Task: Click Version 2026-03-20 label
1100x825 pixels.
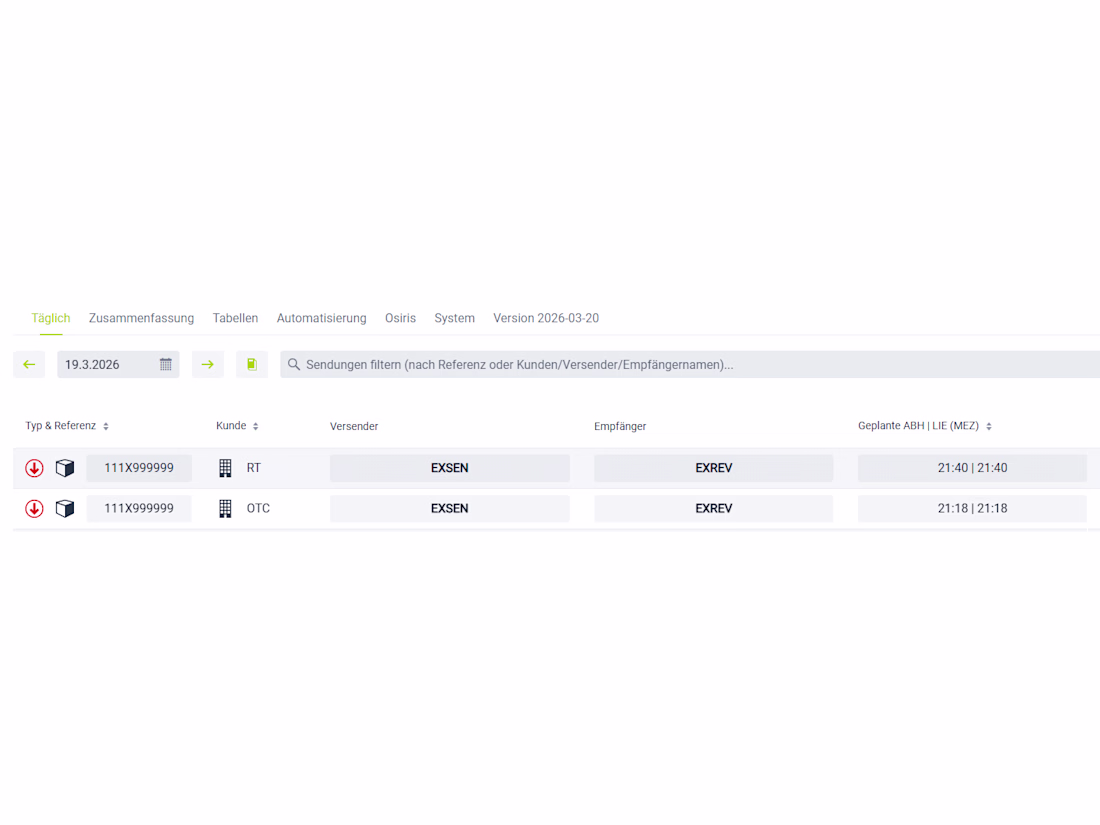Action: (546, 318)
